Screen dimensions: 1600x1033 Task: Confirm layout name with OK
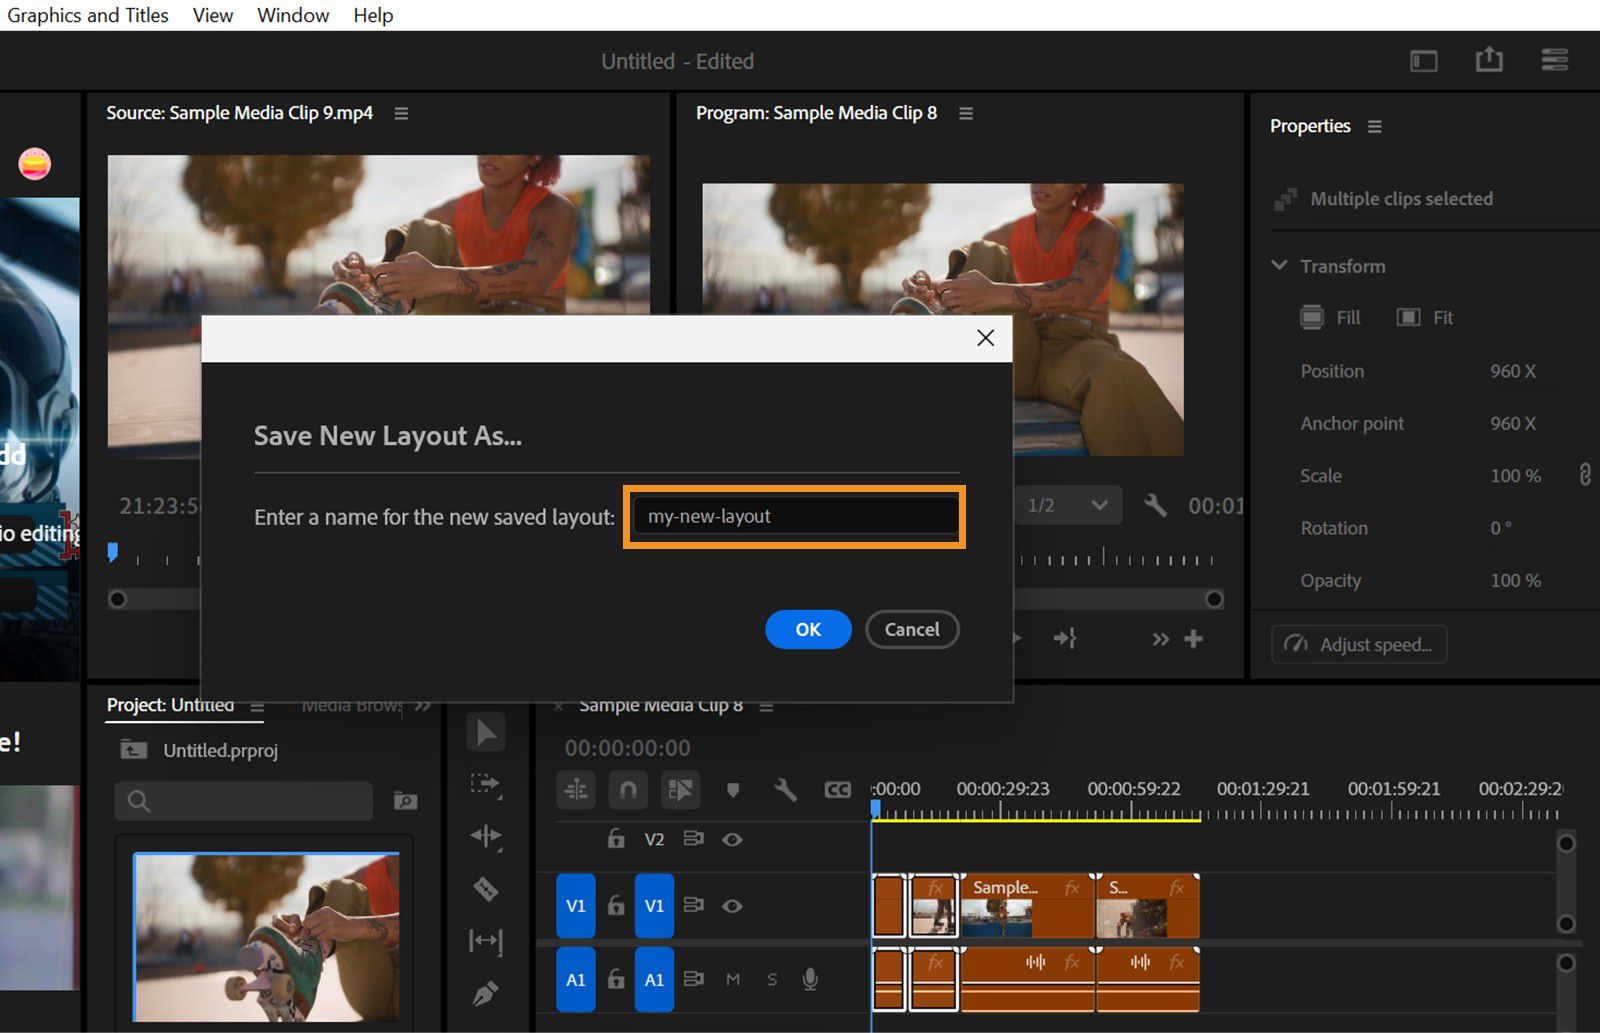[808, 629]
